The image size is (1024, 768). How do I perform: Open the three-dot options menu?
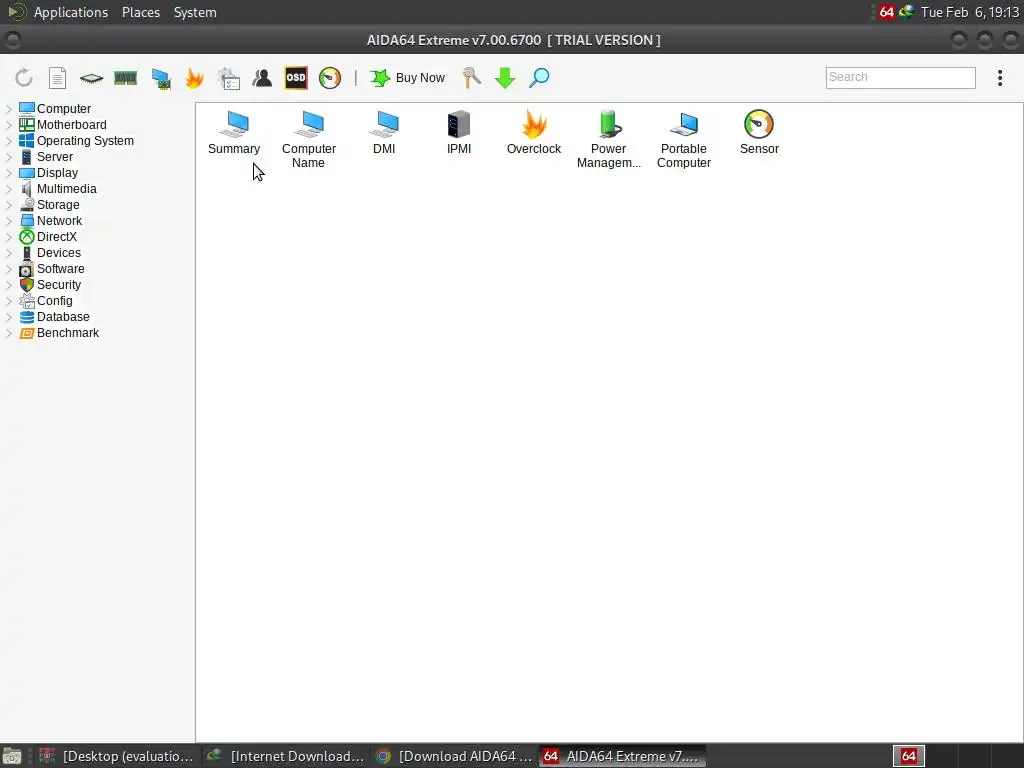click(x=1000, y=78)
